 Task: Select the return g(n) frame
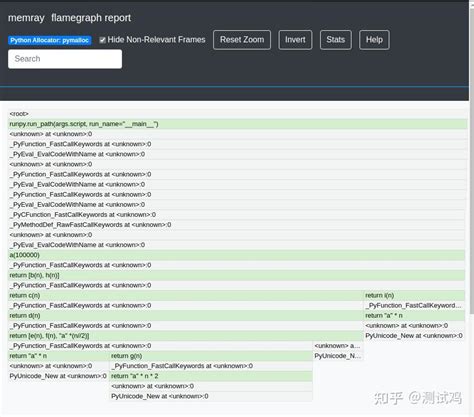[x=211, y=356]
